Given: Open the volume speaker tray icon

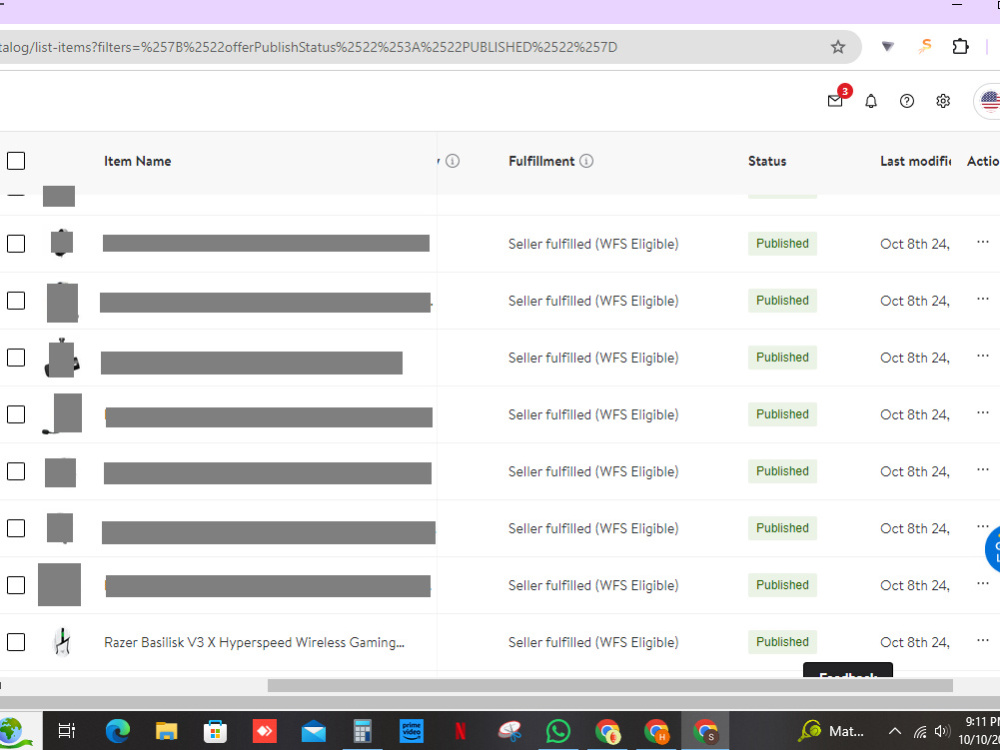Looking at the screenshot, I should 942,732.
